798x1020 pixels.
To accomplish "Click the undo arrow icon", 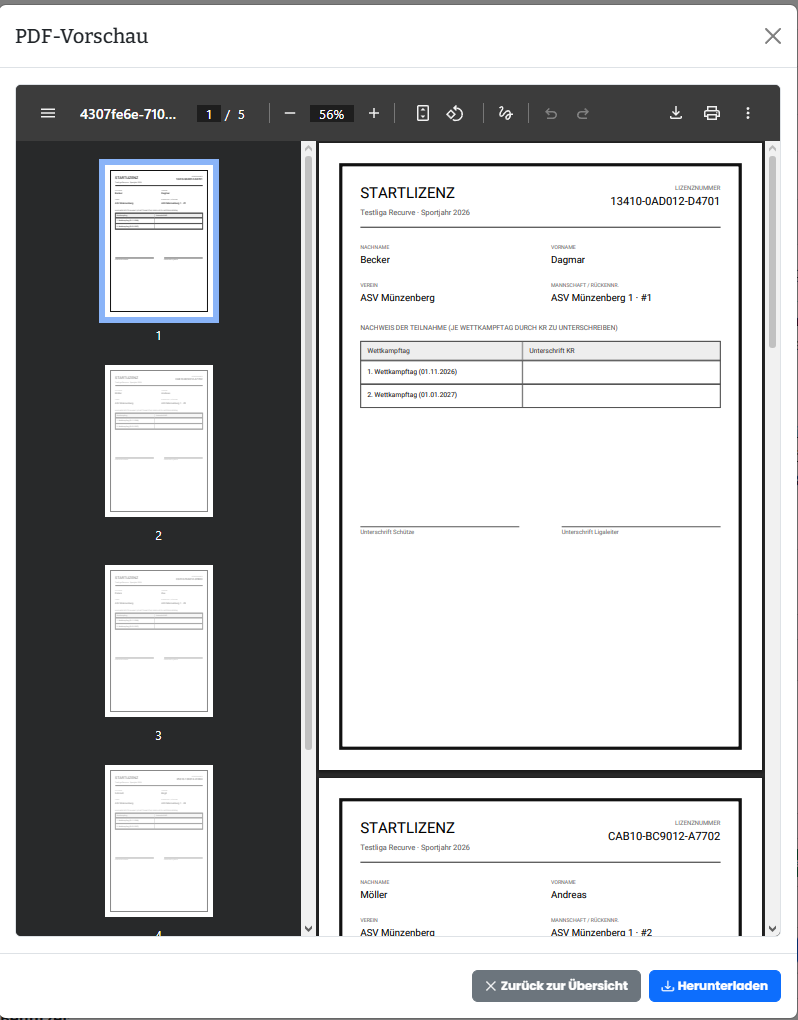I will tap(551, 114).
